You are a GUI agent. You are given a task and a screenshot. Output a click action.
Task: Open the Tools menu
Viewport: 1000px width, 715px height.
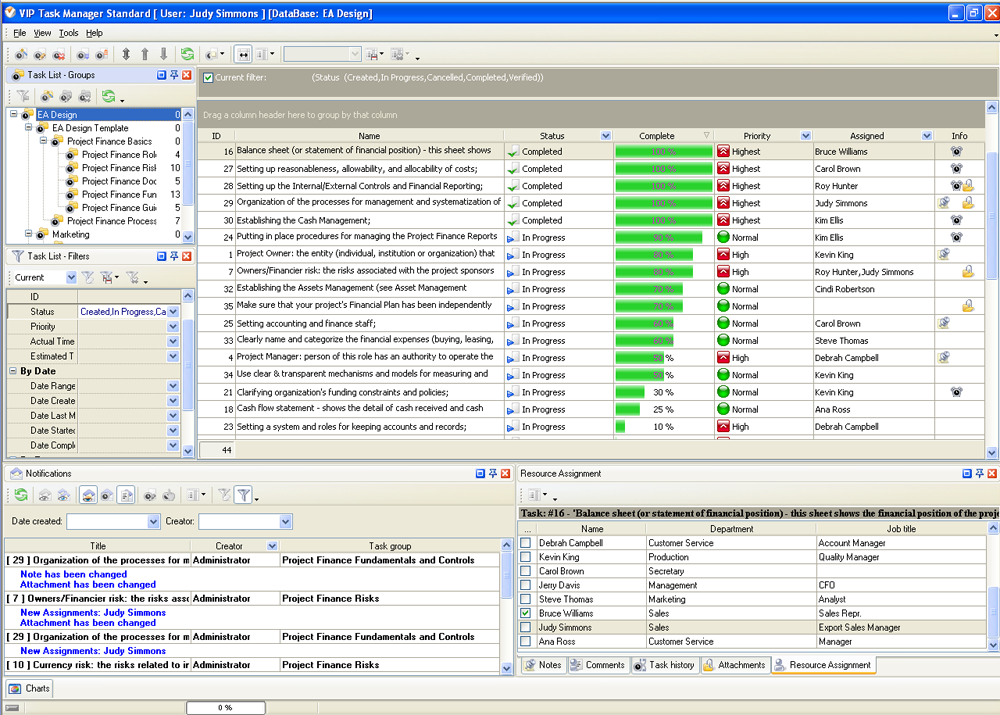[68, 33]
